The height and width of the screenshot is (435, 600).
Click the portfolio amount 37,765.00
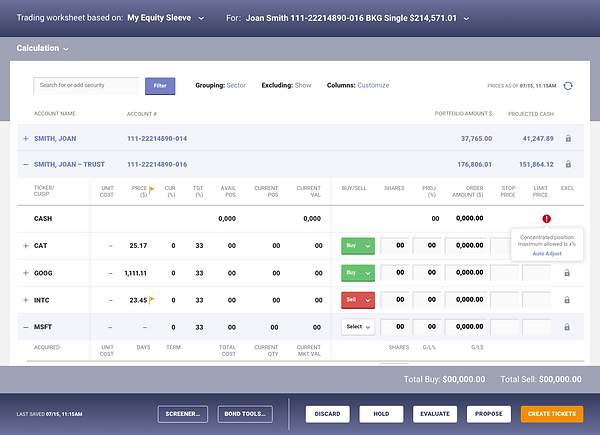(476, 138)
